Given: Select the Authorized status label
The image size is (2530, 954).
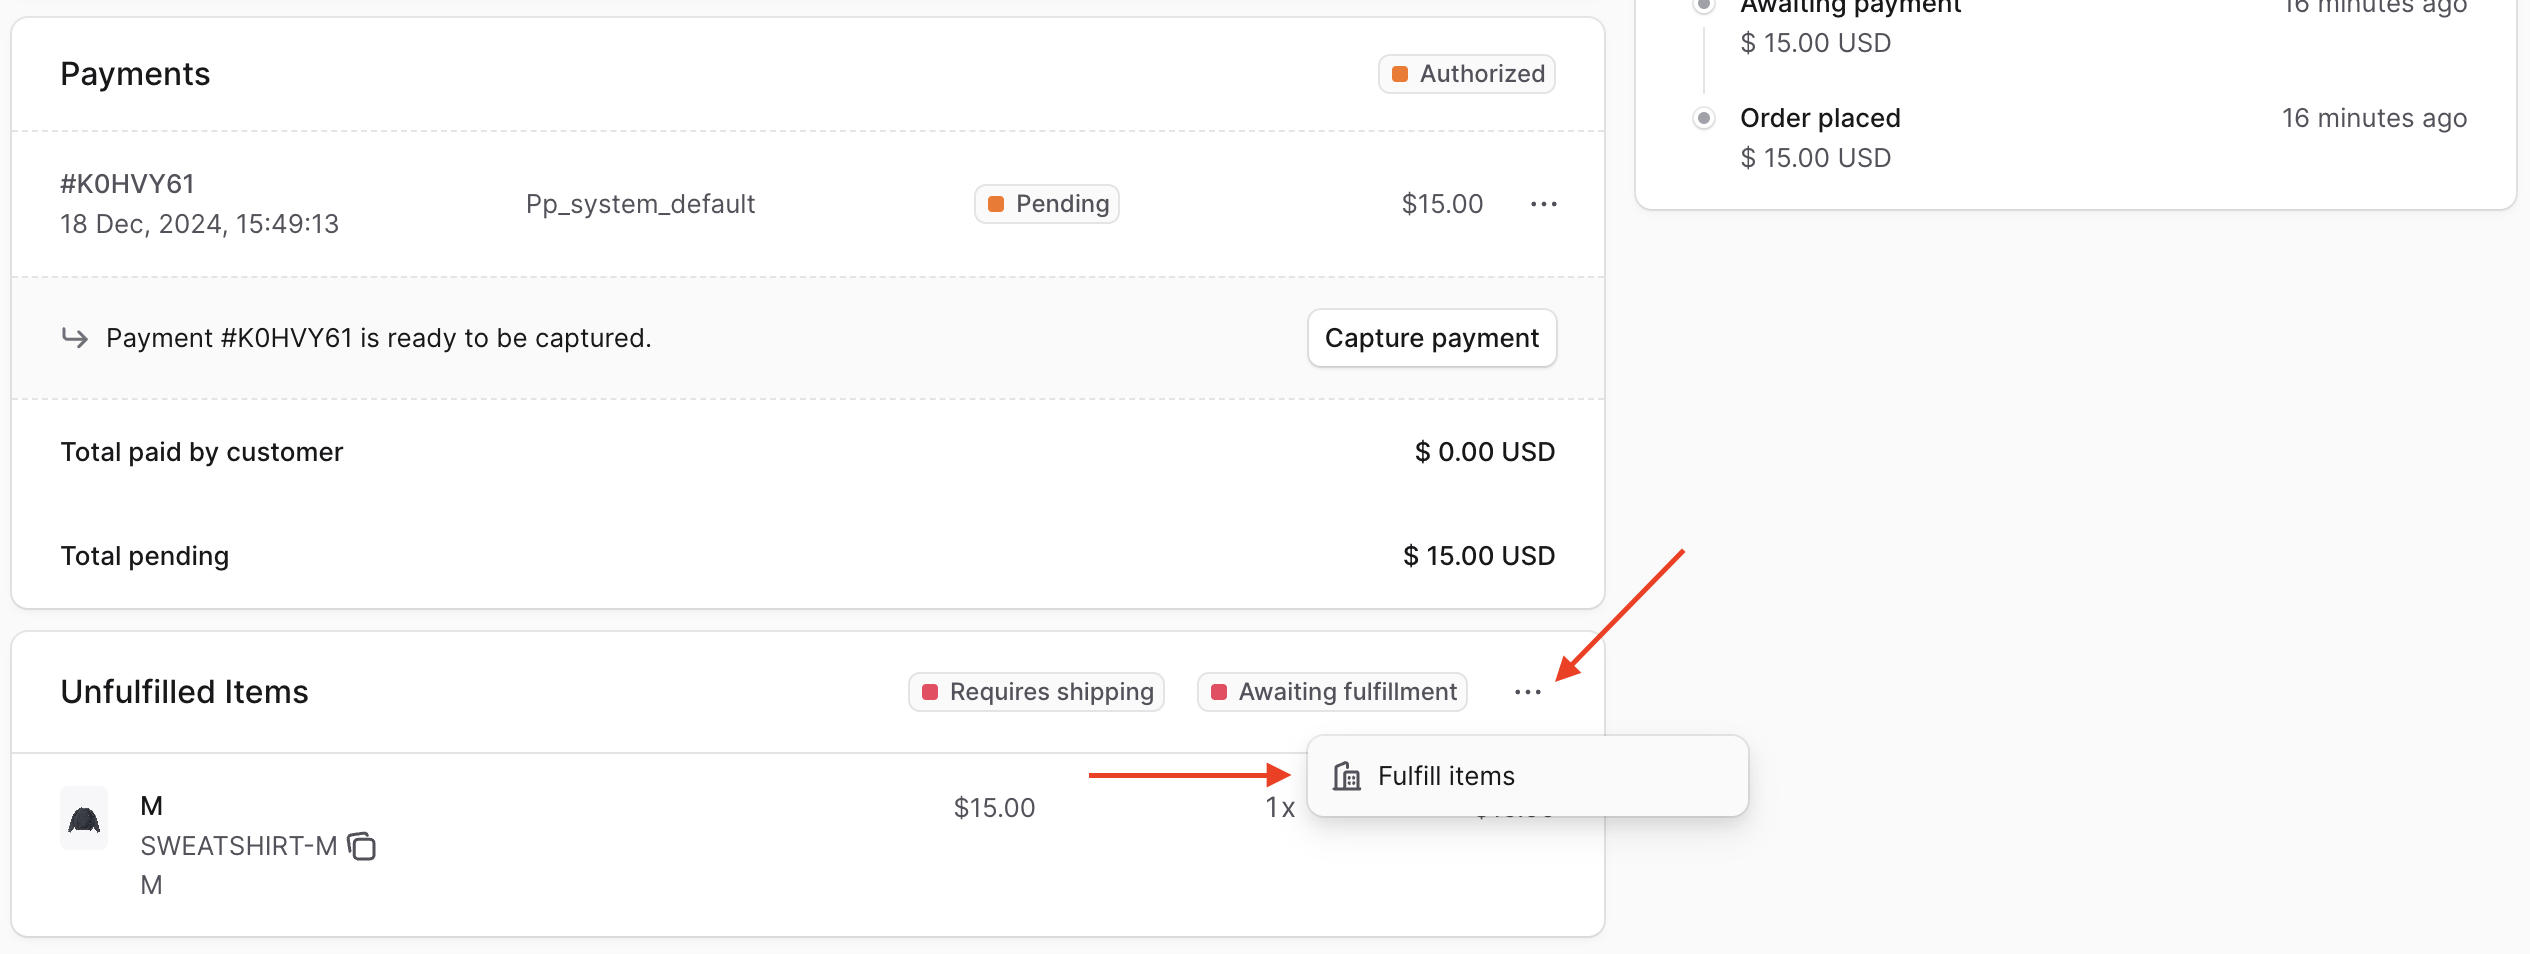Looking at the screenshot, I should click(1482, 73).
